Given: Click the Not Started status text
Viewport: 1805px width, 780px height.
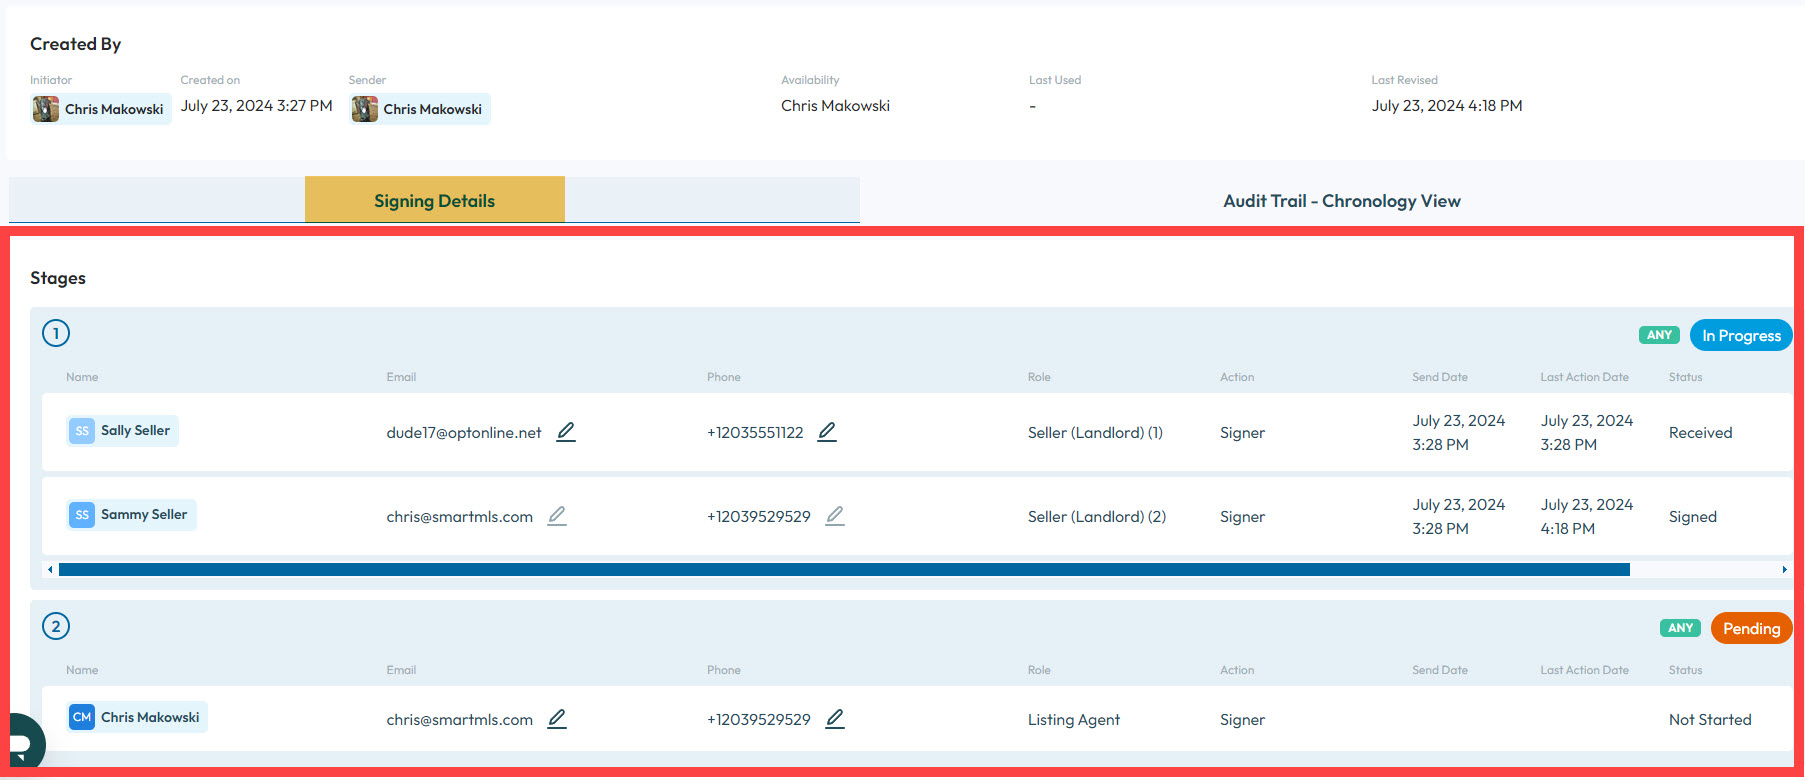Looking at the screenshot, I should point(1710,720).
